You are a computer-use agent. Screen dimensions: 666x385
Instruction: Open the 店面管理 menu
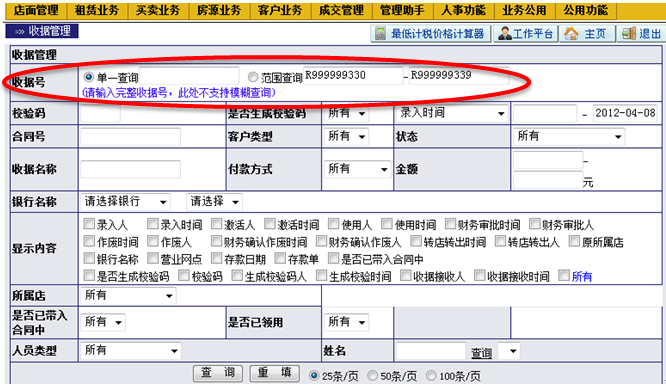pyautogui.click(x=36, y=10)
